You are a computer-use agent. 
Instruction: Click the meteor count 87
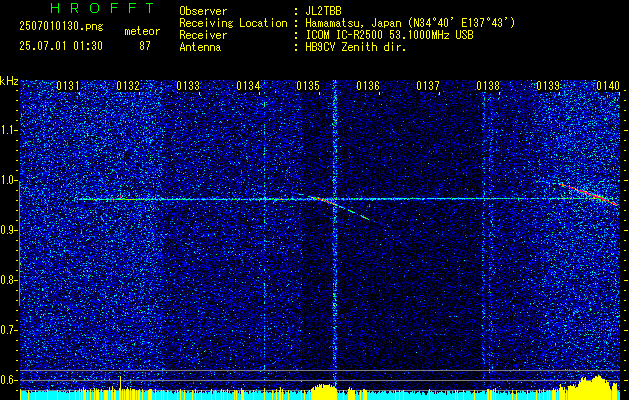145,46
